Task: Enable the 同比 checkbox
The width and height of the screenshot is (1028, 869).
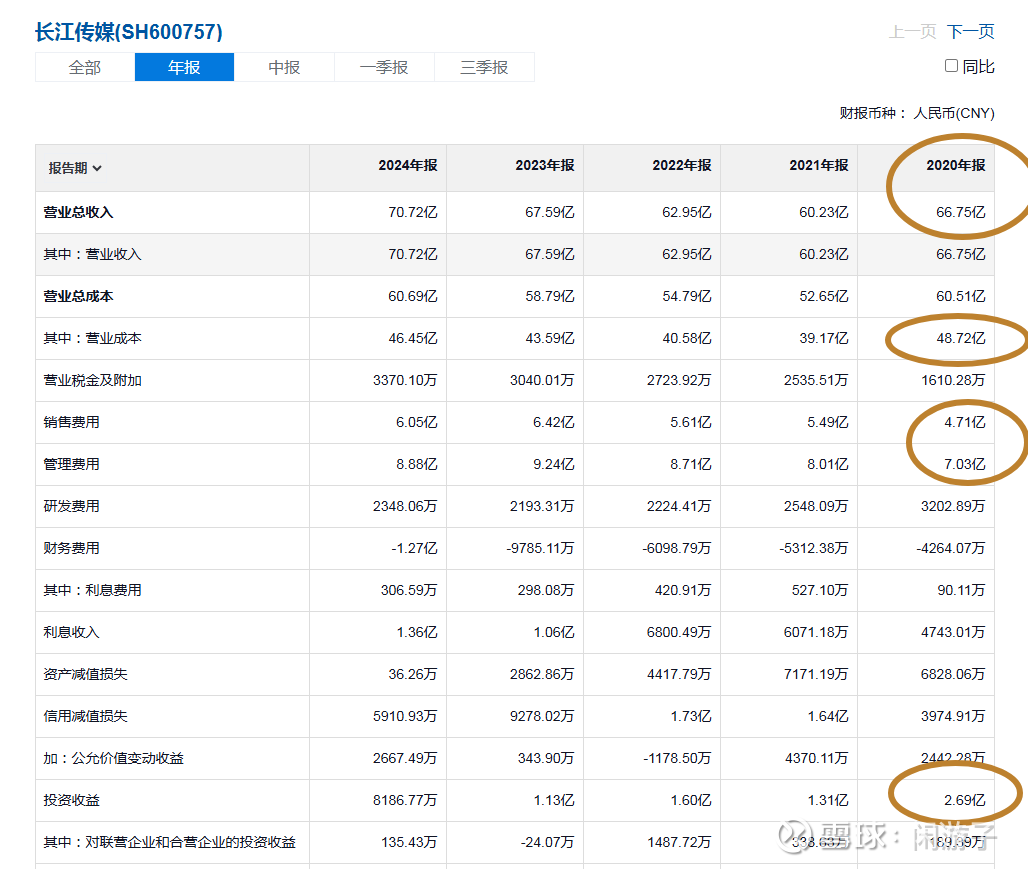Action: (951, 66)
